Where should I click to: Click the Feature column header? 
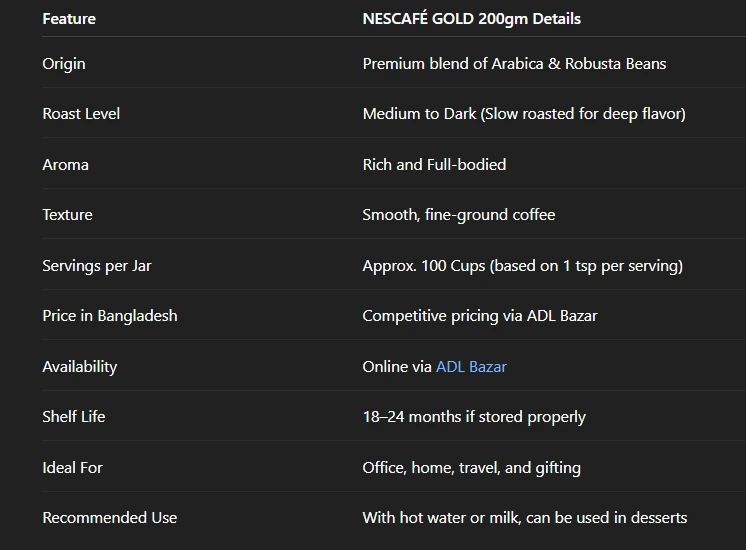tap(69, 19)
